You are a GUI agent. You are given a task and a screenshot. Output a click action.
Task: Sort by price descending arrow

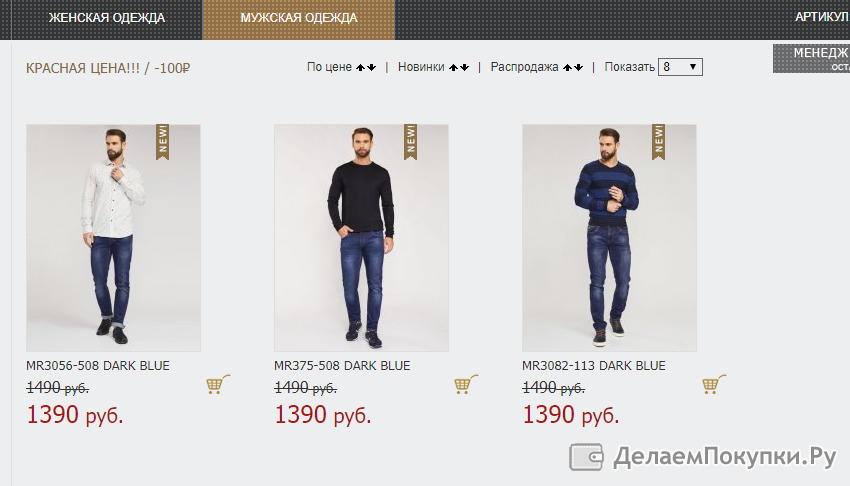tap(371, 67)
